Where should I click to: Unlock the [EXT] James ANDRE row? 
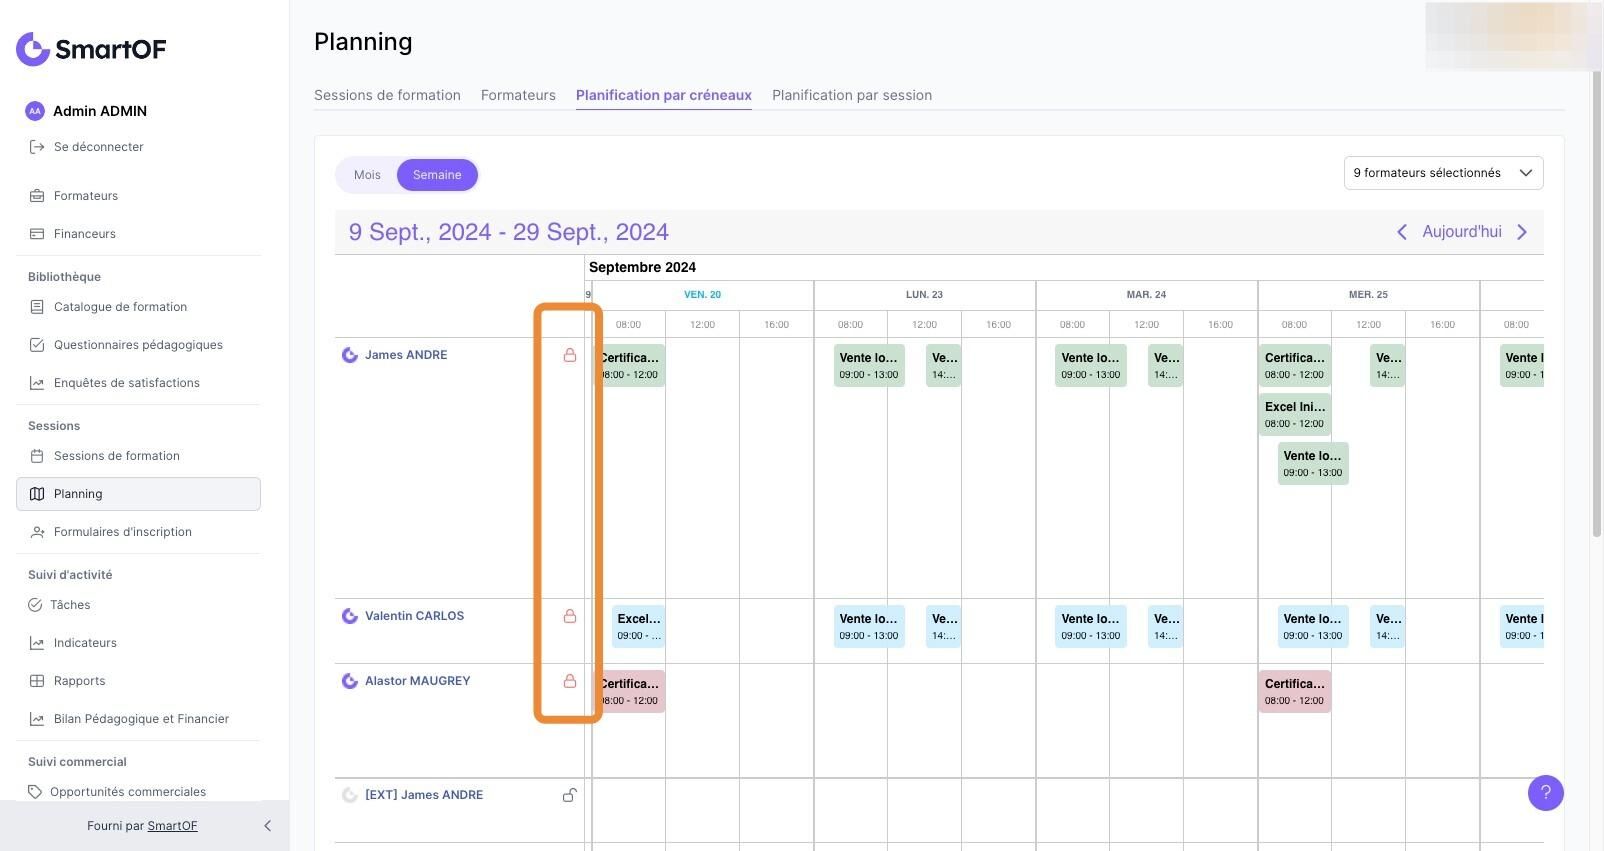coord(570,795)
